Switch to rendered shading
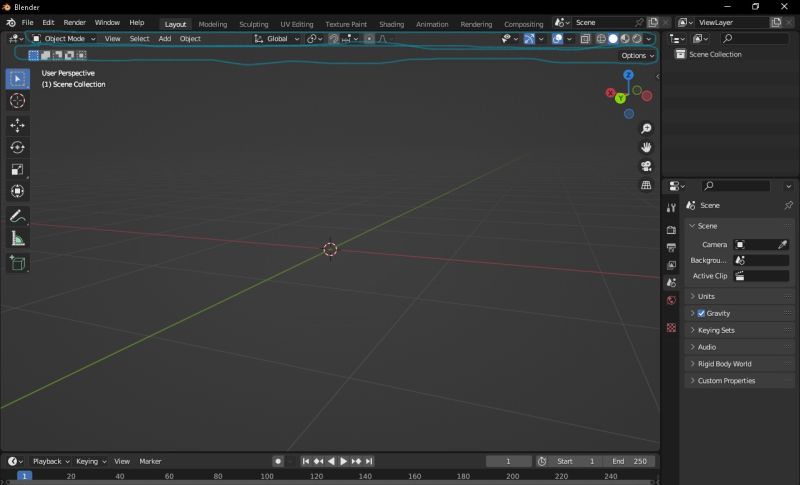The height and width of the screenshot is (485, 800). (637, 39)
